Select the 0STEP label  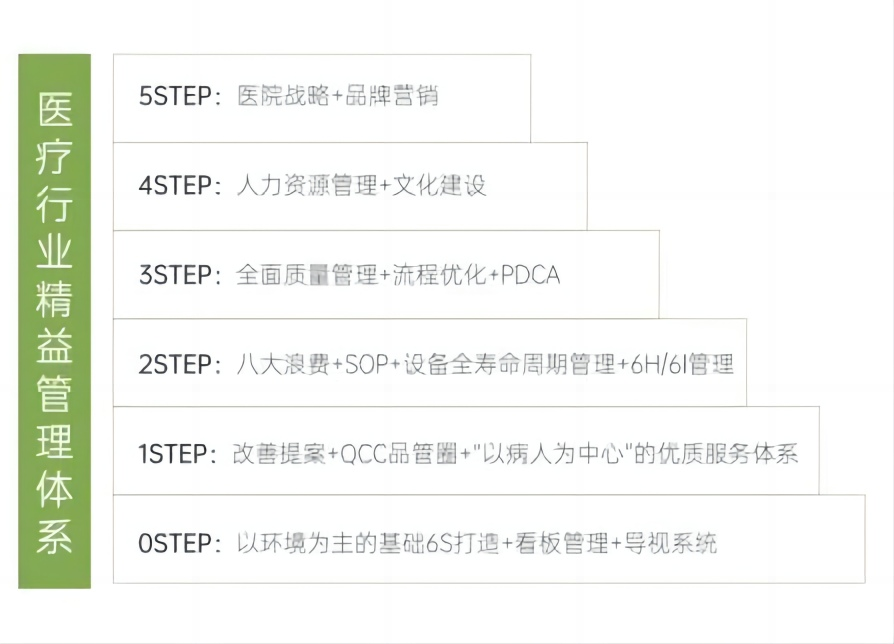coord(175,543)
